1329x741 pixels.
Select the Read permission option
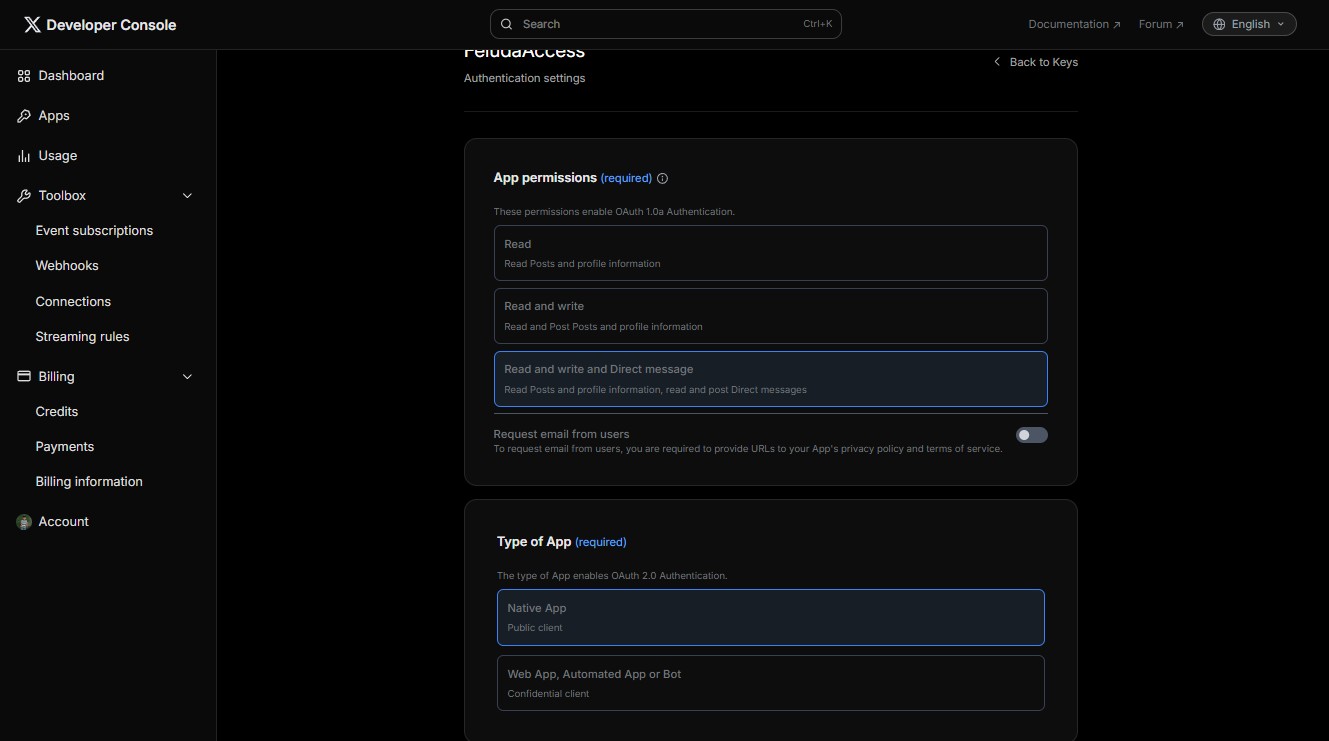770,253
